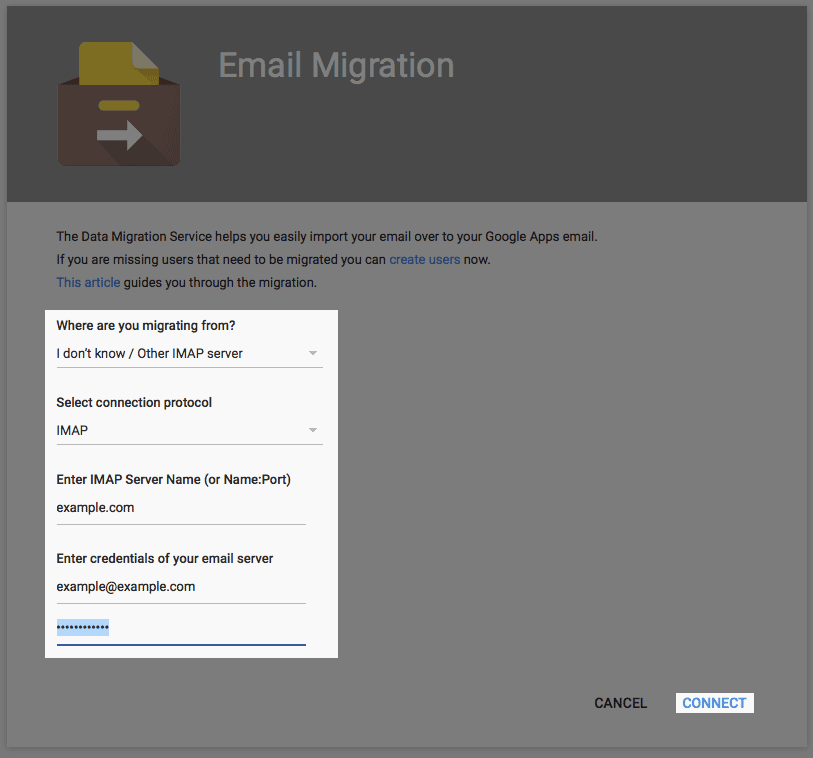Focus the IMAP server name field with example.com

(180, 508)
